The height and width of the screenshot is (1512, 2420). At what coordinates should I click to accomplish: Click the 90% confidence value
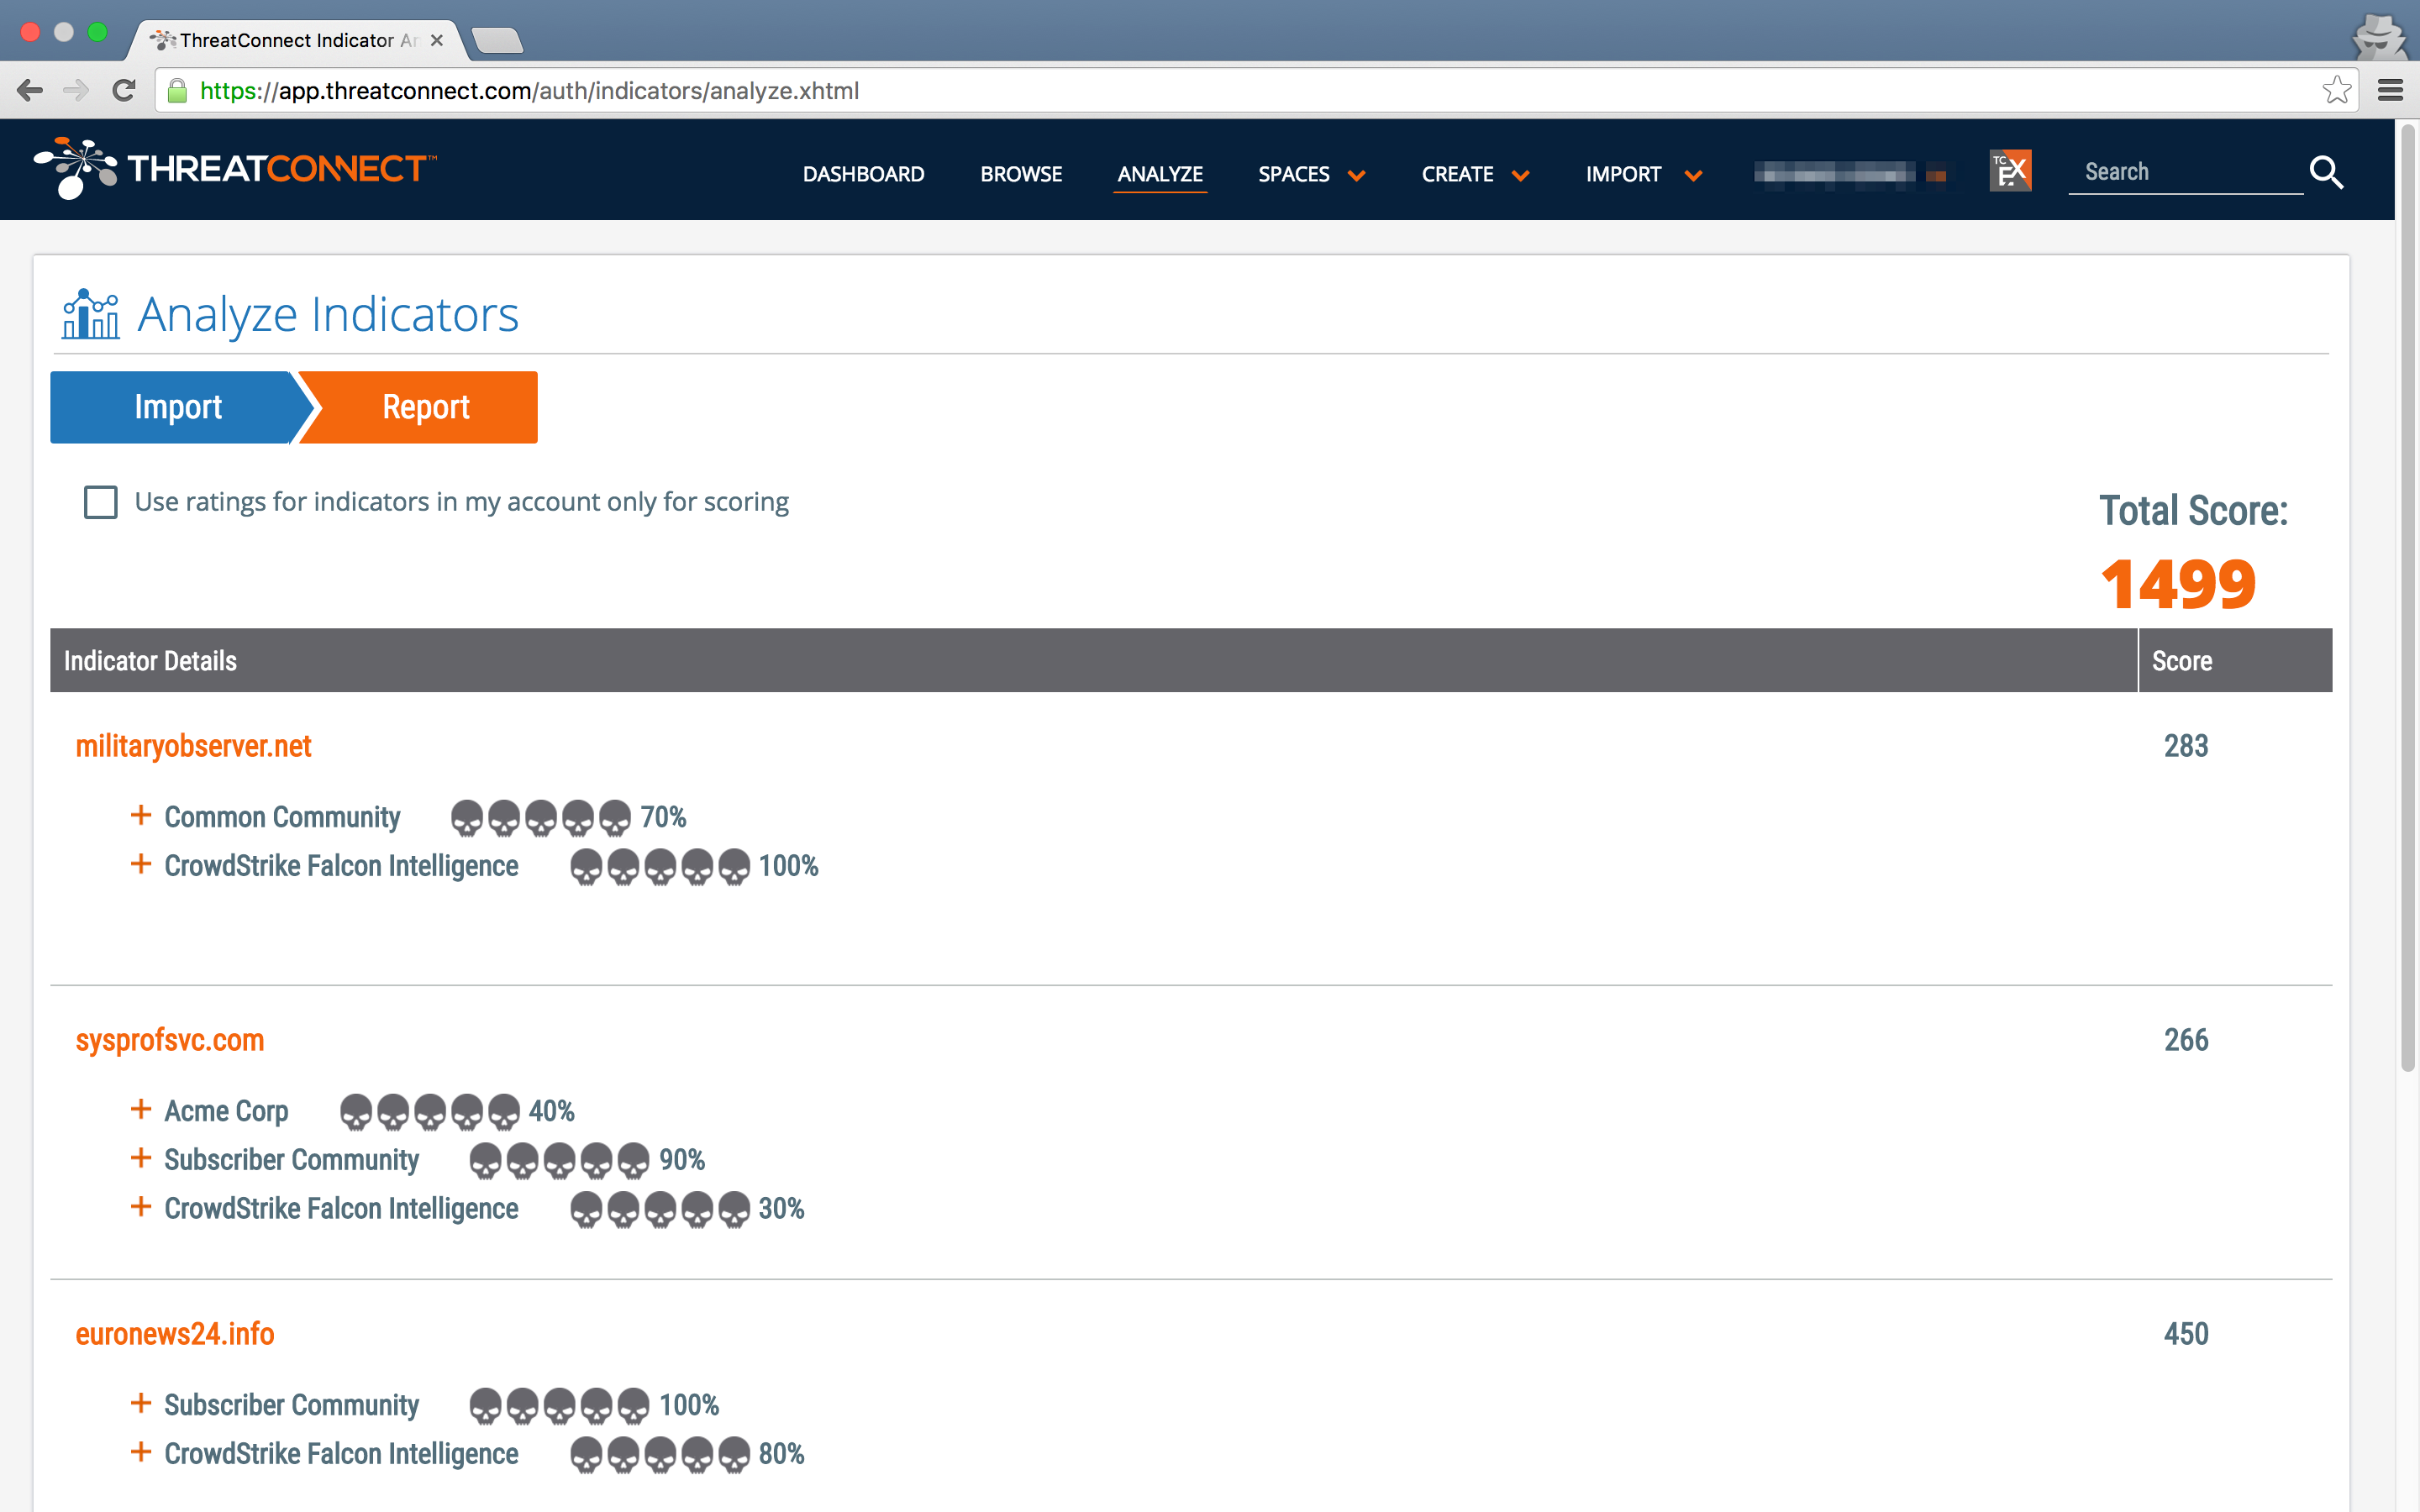click(x=682, y=1161)
